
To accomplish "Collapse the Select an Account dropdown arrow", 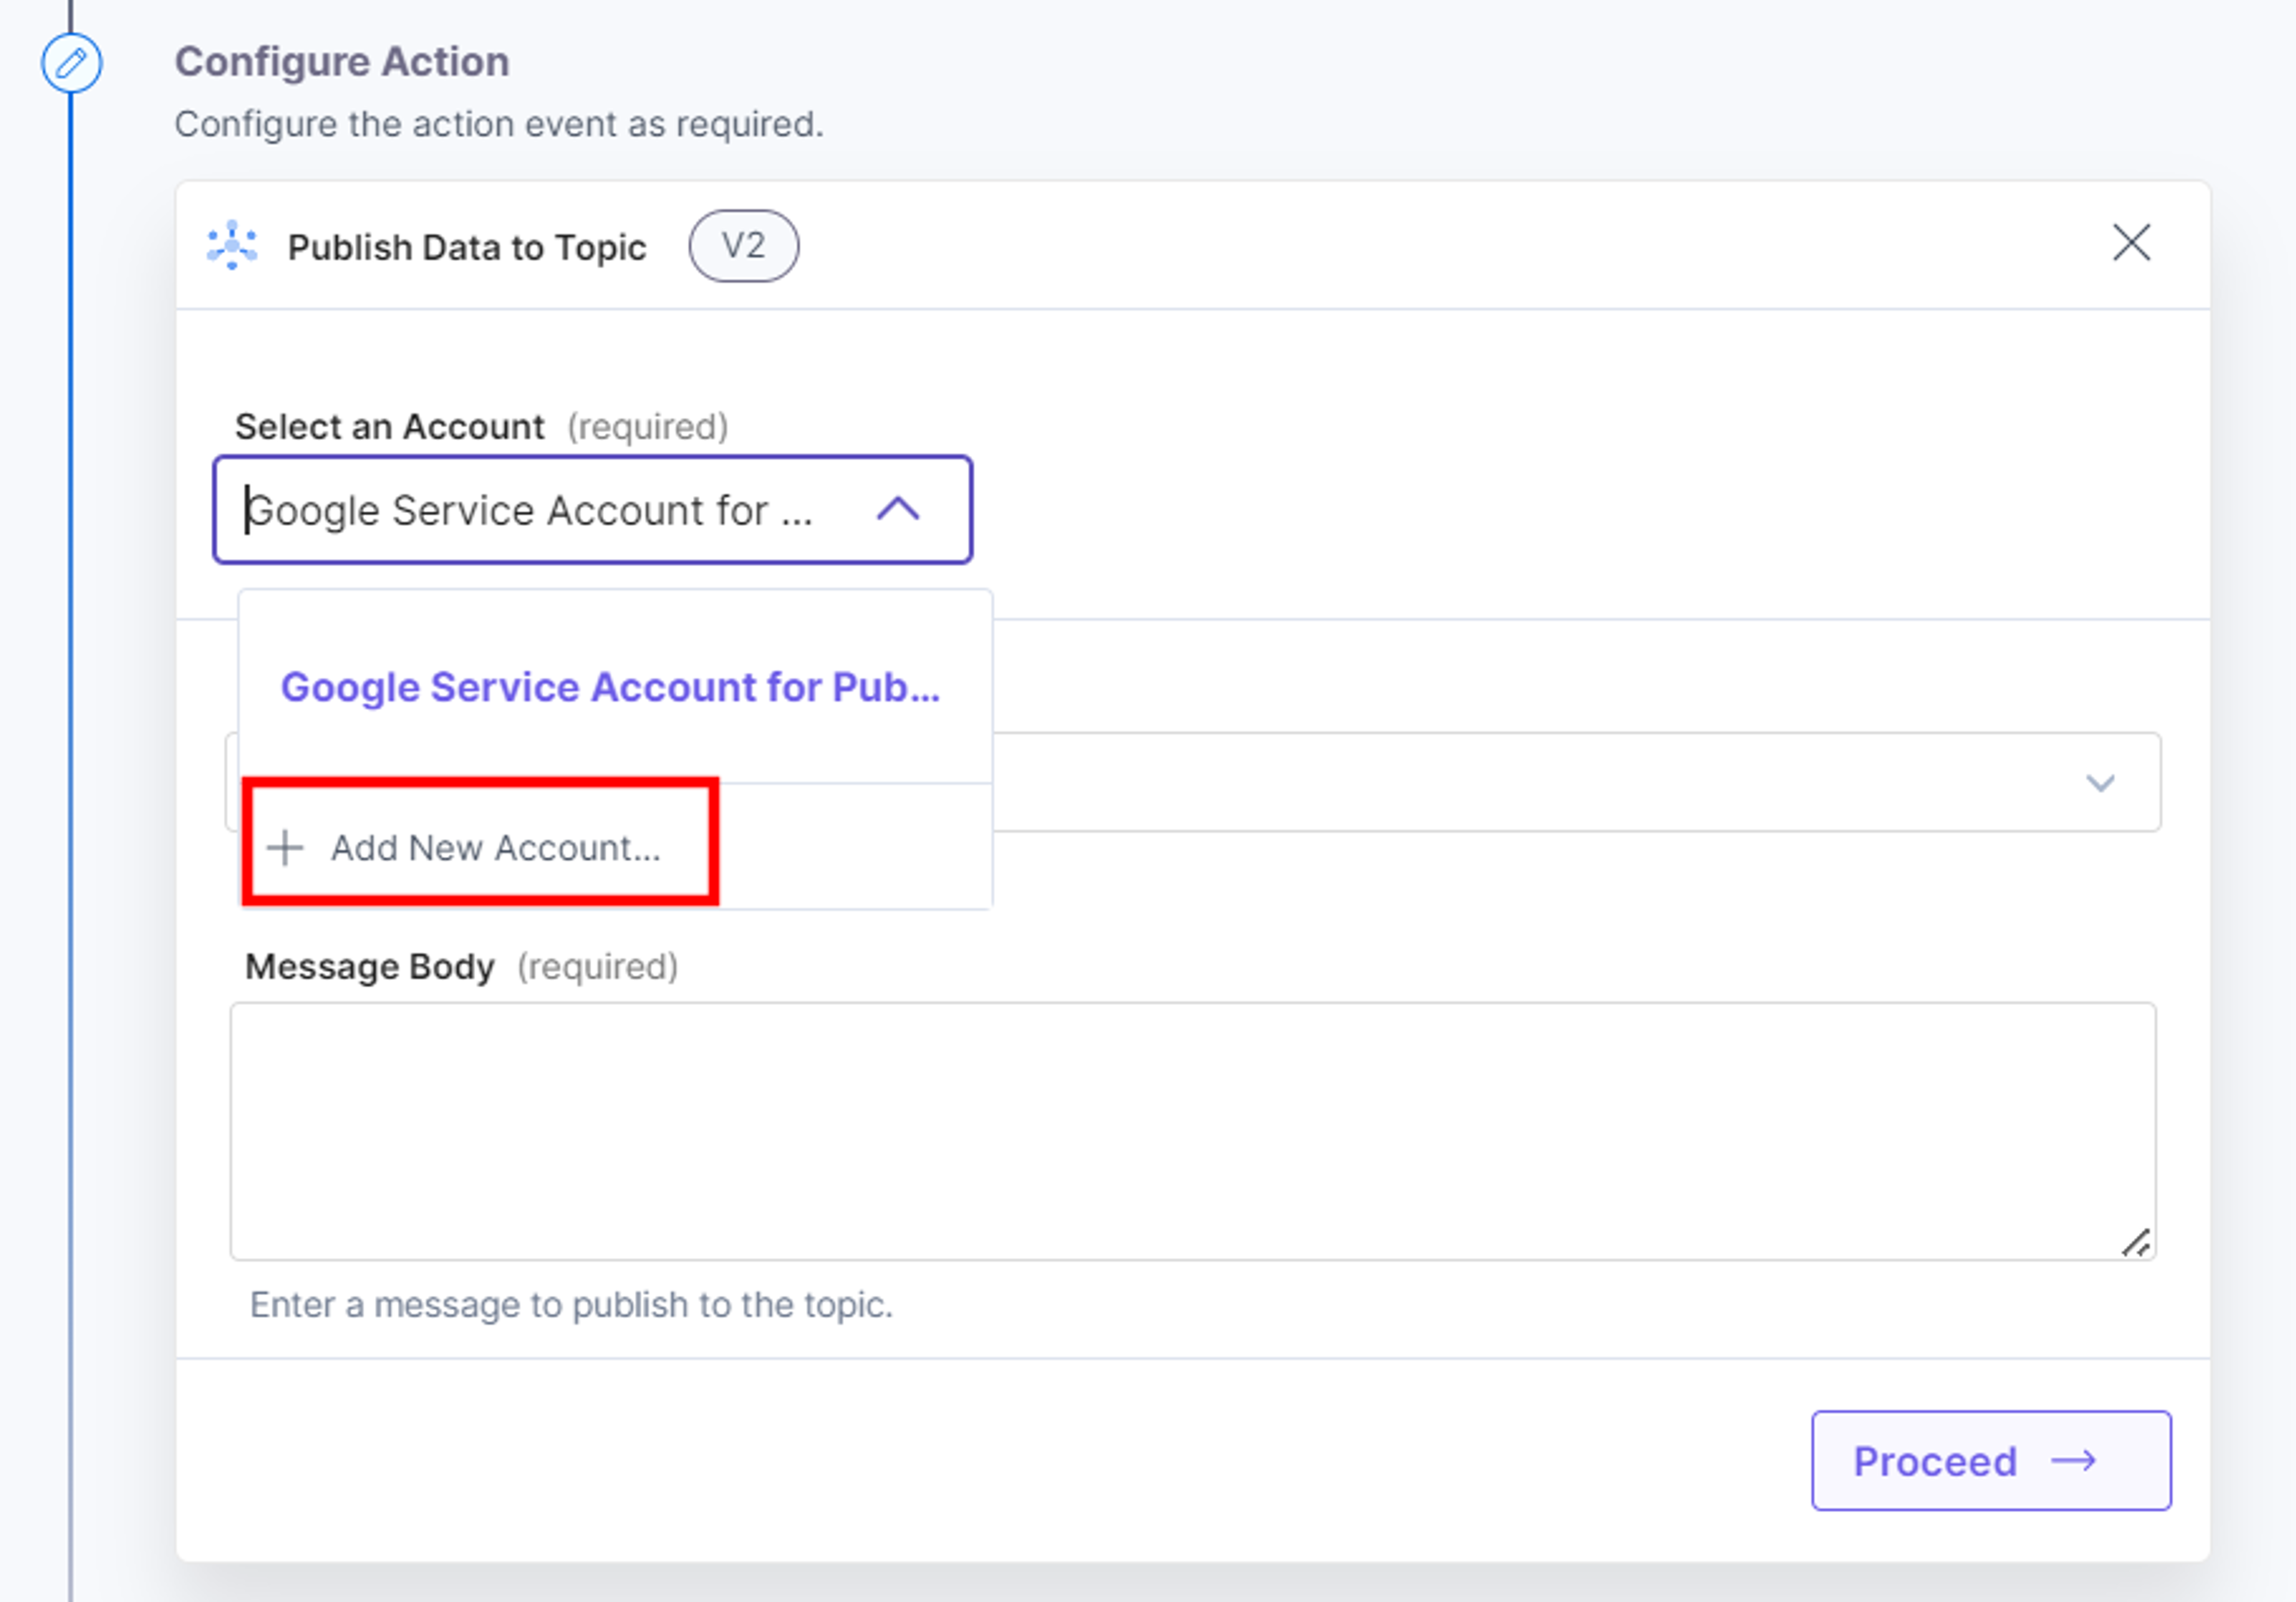I will (897, 509).
